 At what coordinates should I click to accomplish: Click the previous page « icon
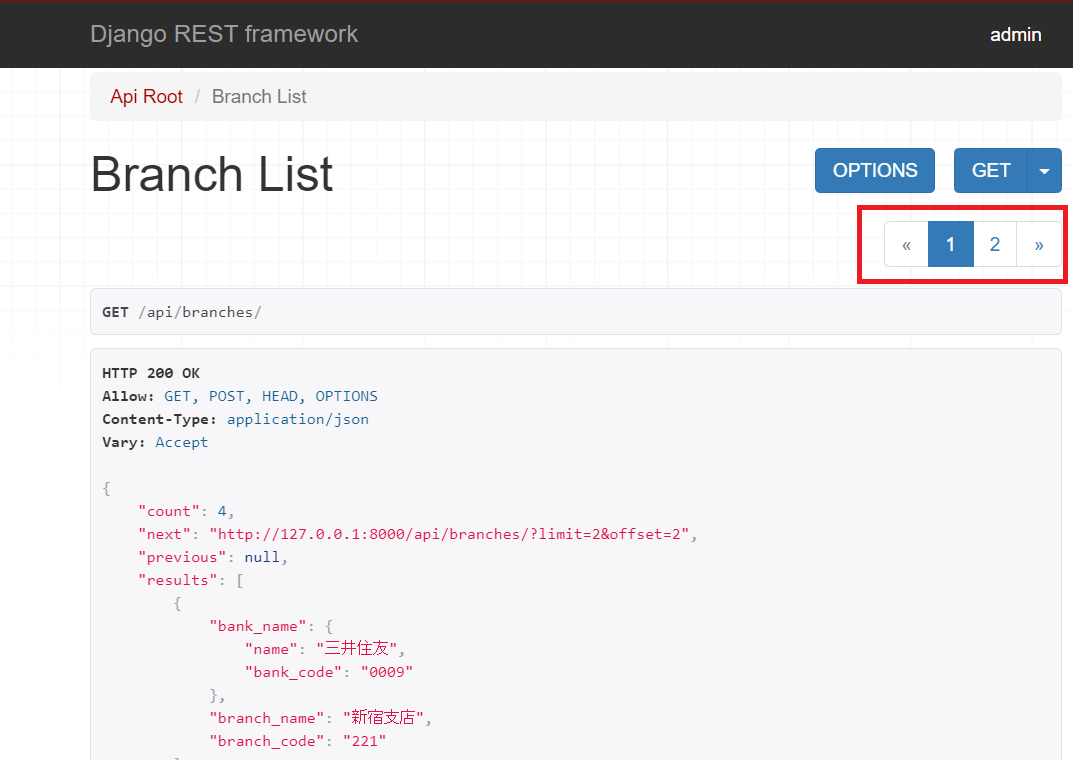(x=906, y=244)
